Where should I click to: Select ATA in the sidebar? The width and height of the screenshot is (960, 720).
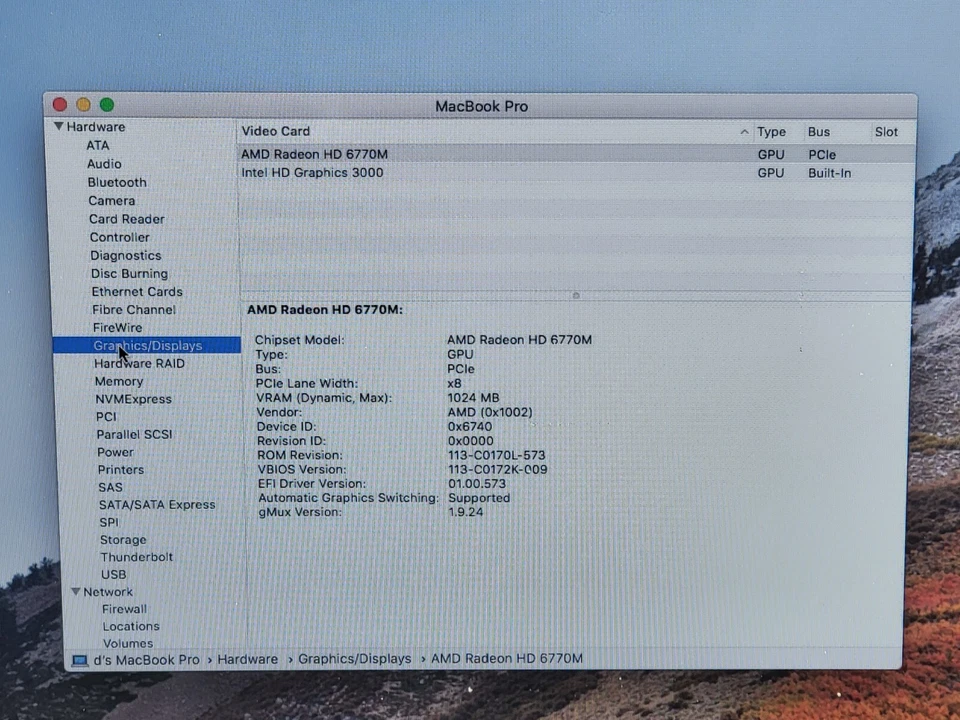click(97, 145)
